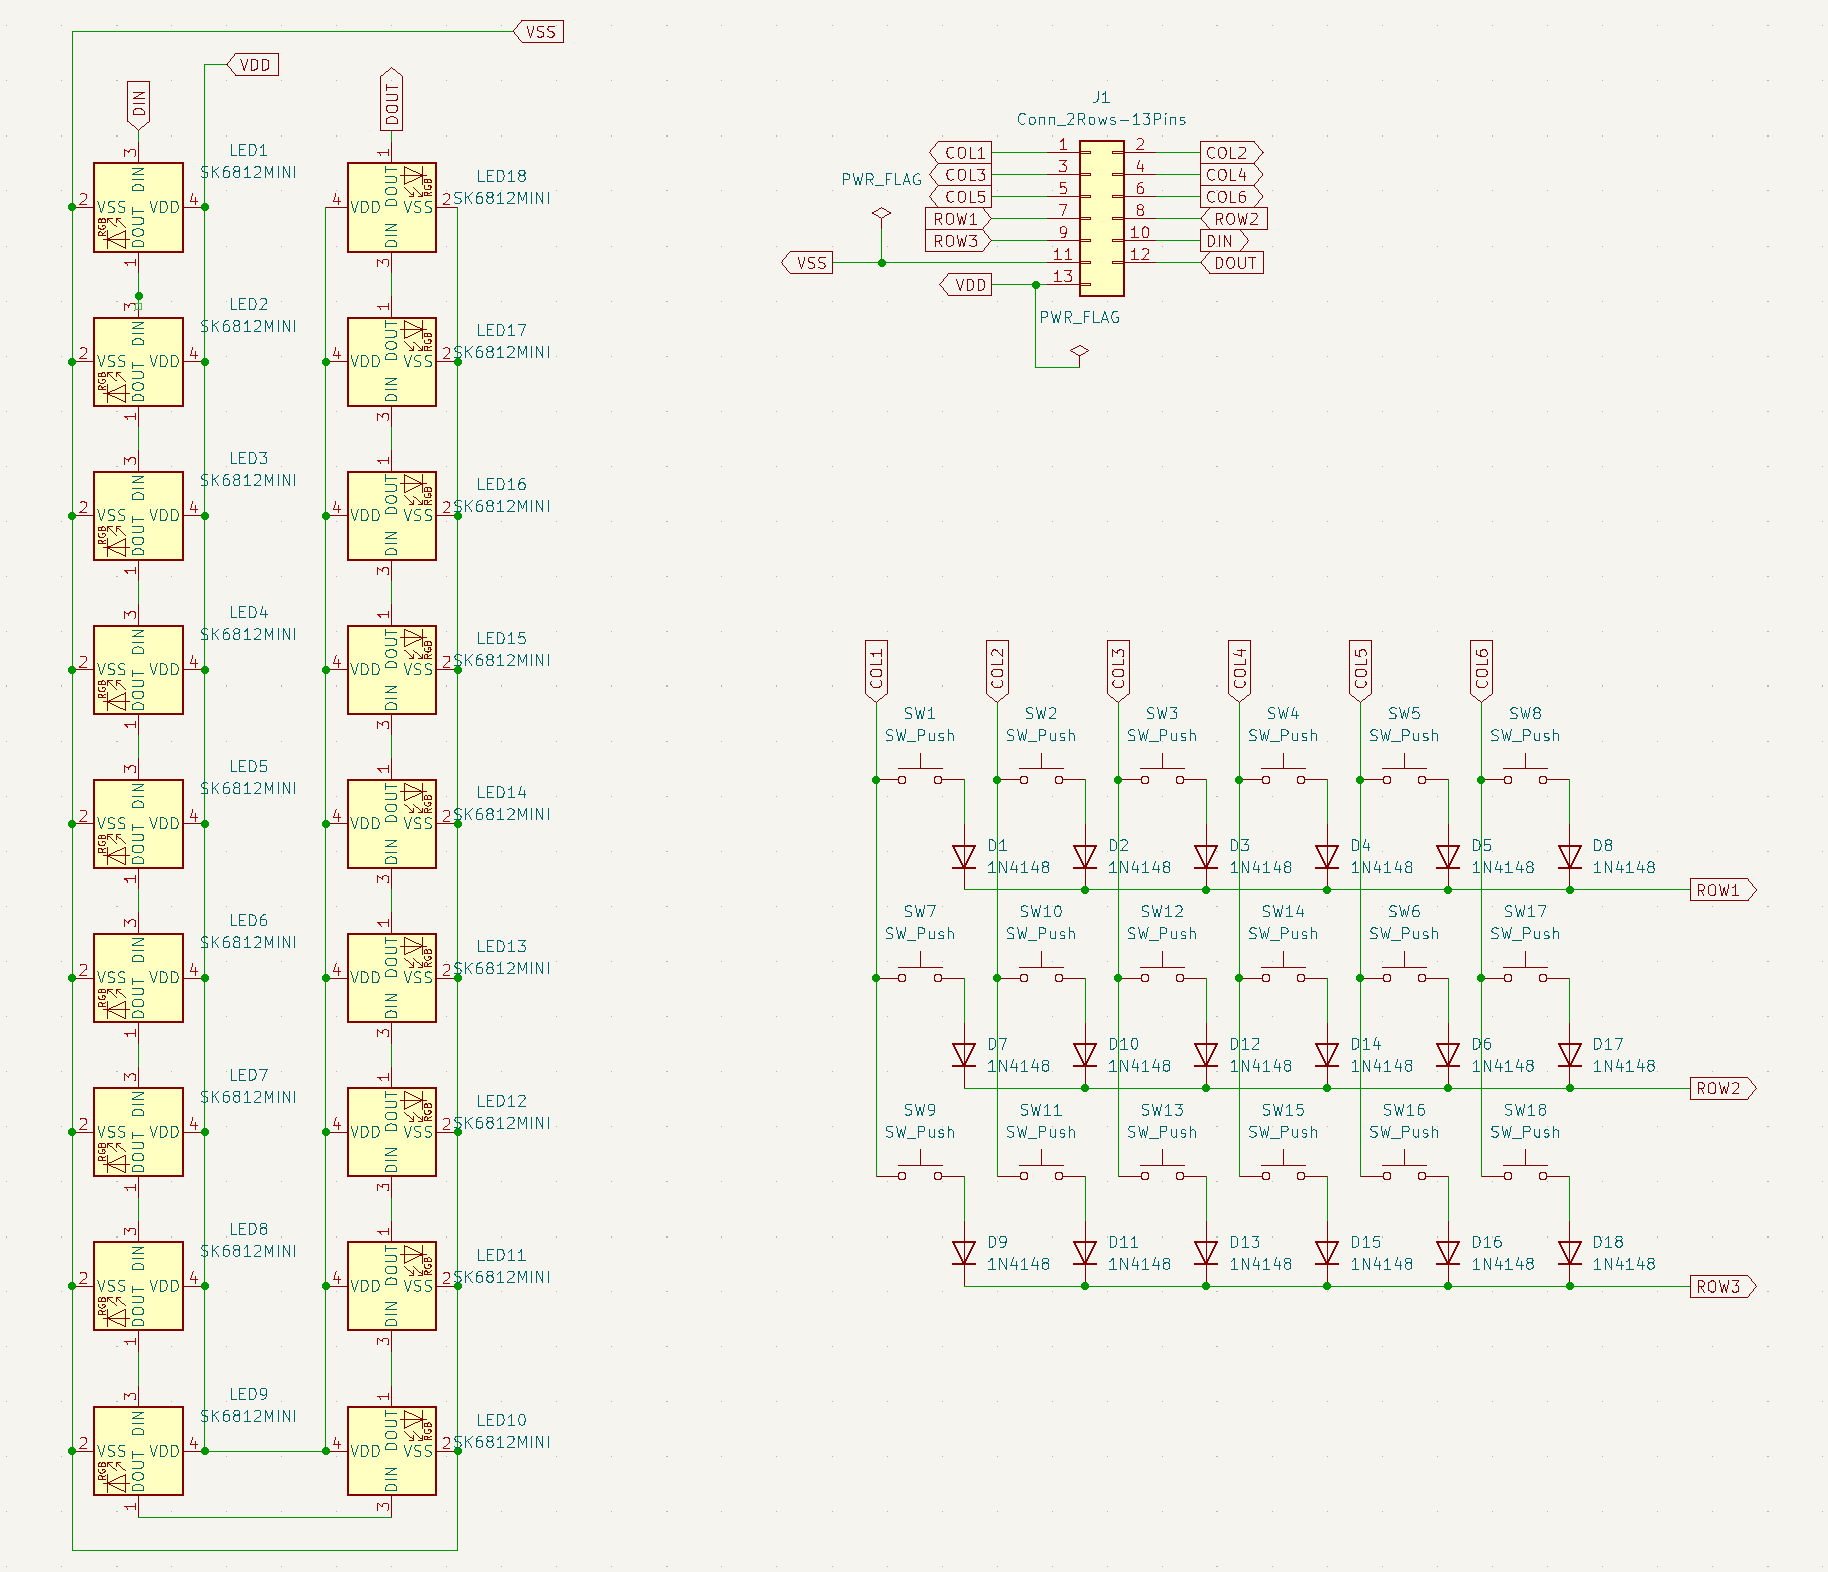Select diode D1 symbol
Viewport: 1828px width, 1572px height.
[x=964, y=857]
